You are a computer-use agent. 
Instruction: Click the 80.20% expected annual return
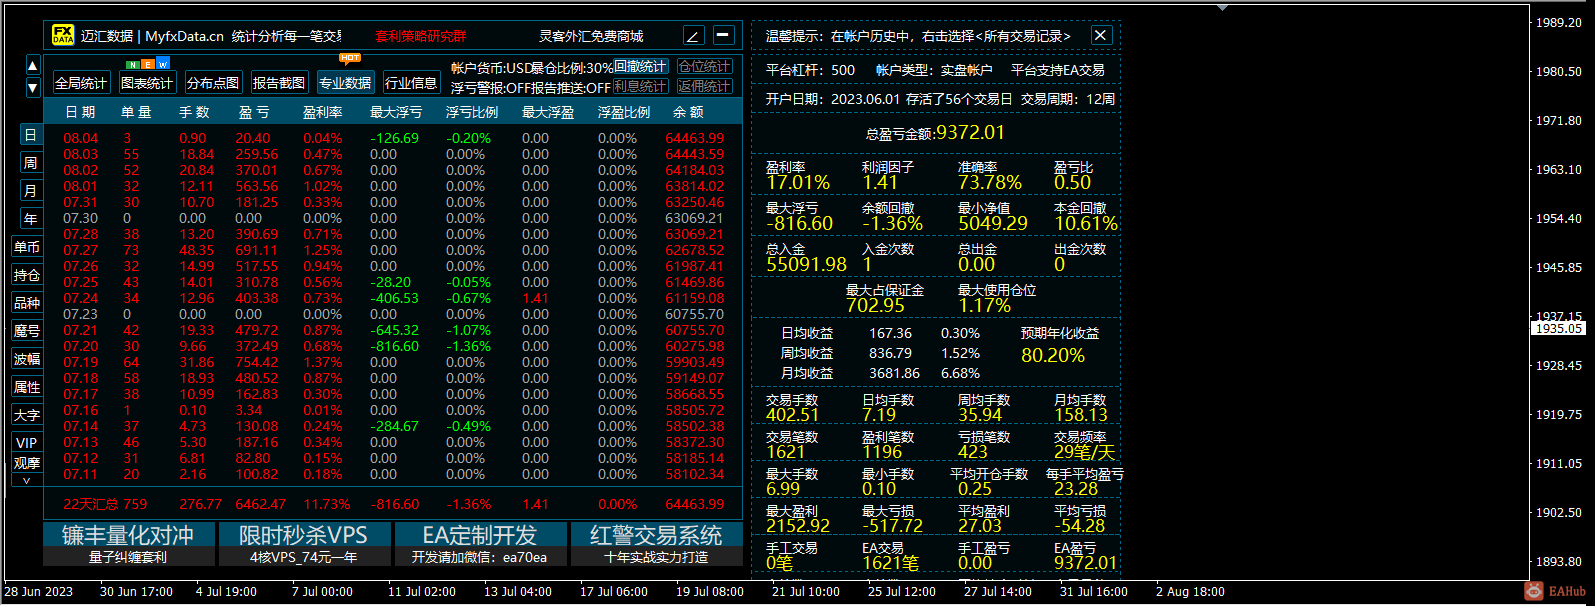[1053, 355]
